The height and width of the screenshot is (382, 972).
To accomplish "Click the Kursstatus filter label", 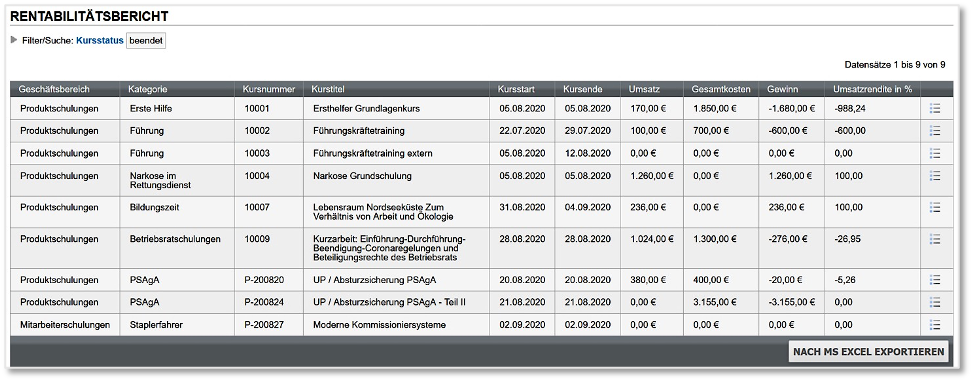I will [x=100, y=41].
